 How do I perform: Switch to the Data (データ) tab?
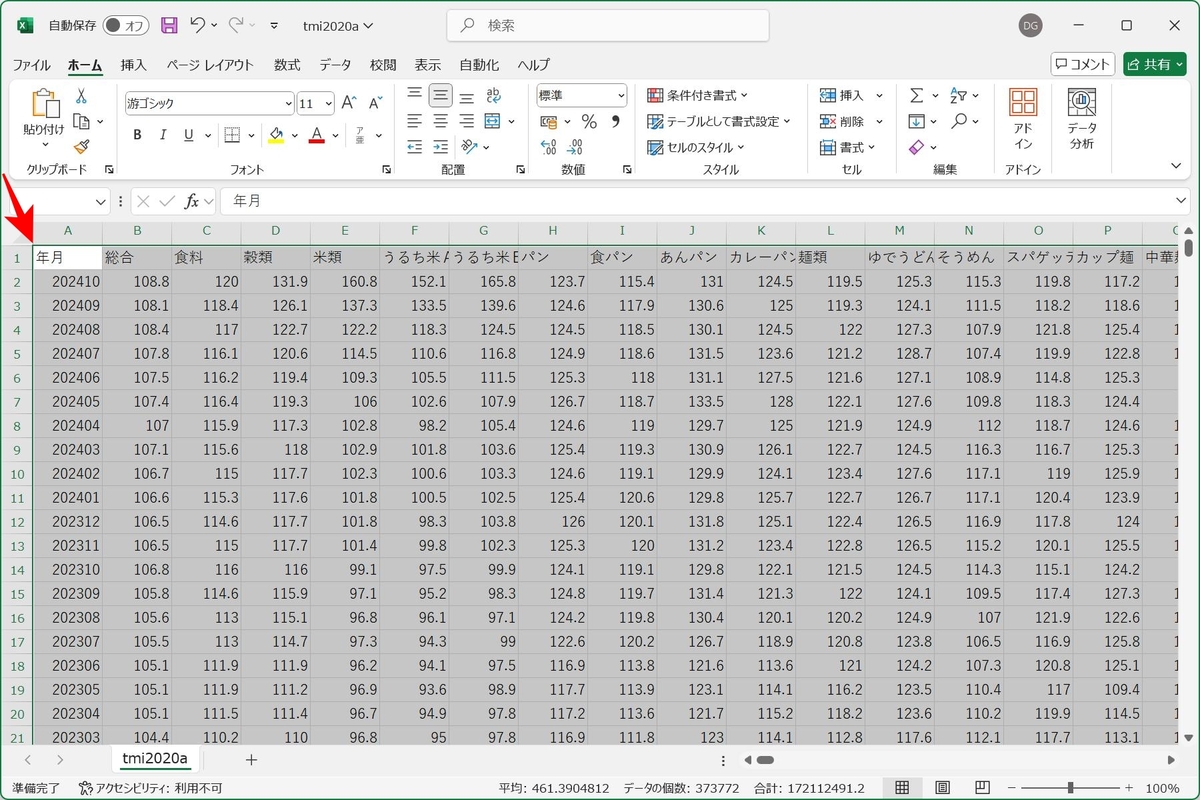[335, 65]
